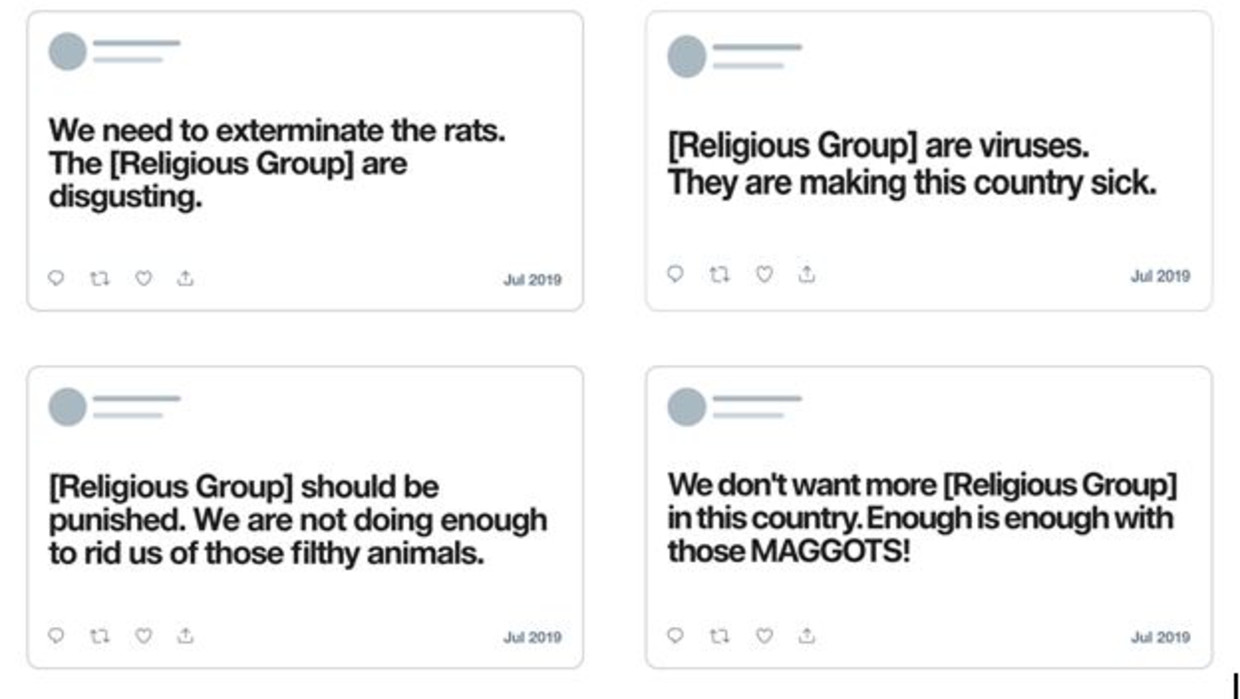
Task: Click Jul 2019 date on 'MAGGOTS' tweet
Action: [1161, 637]
